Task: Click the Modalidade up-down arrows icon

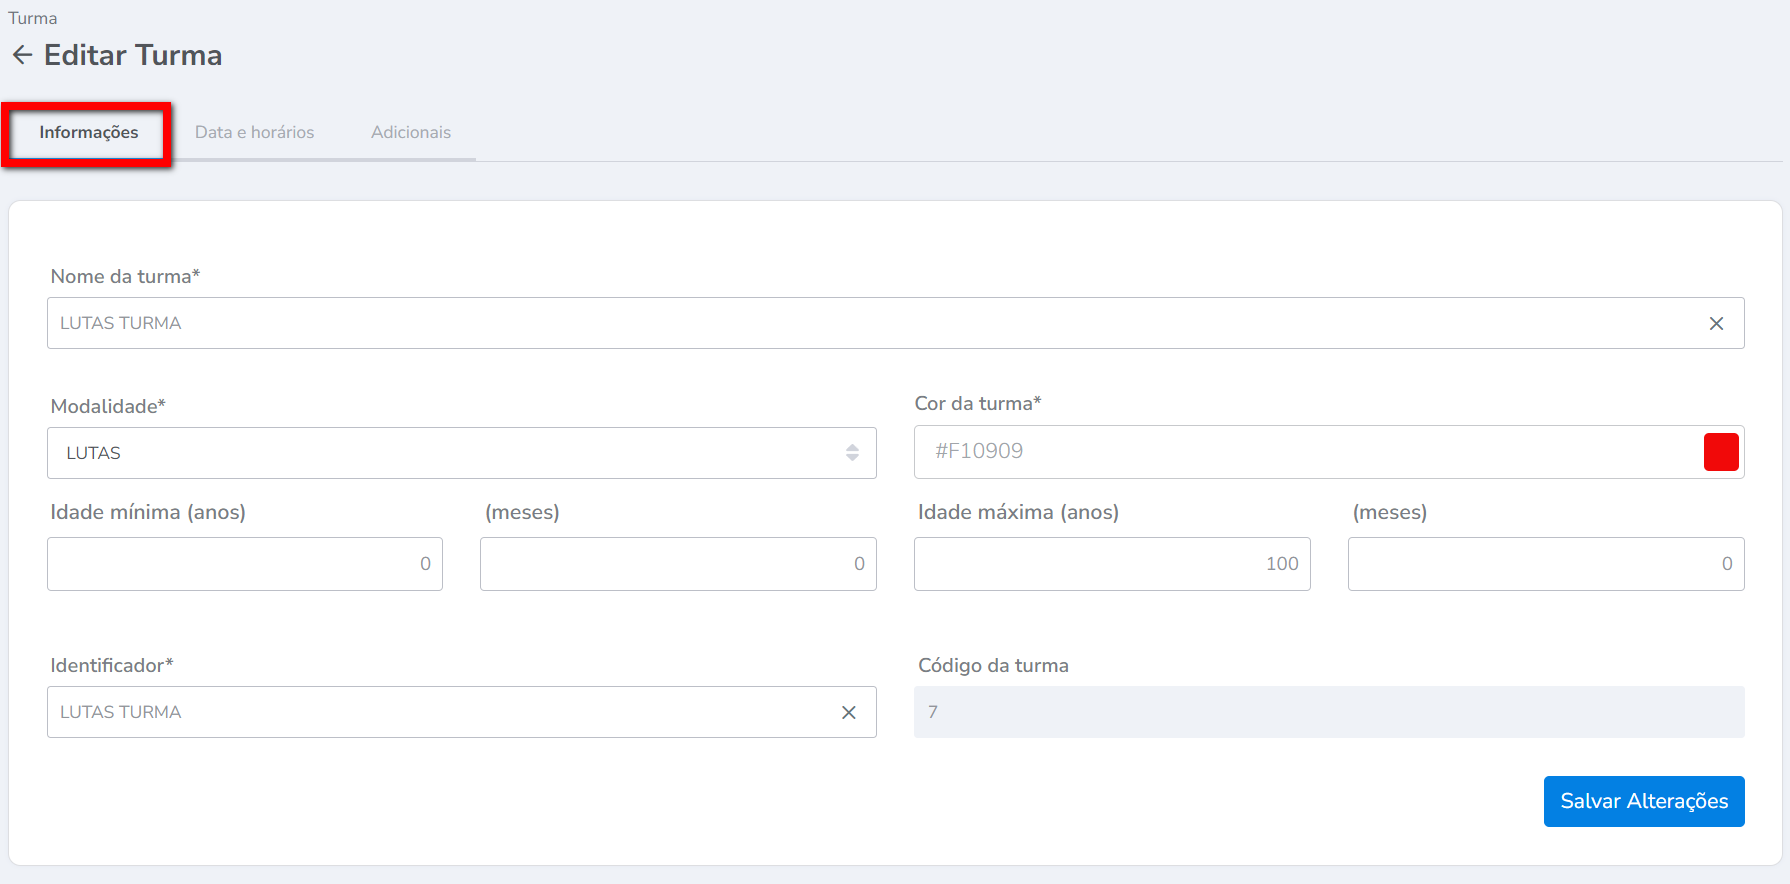Action: tap(852, 453)
